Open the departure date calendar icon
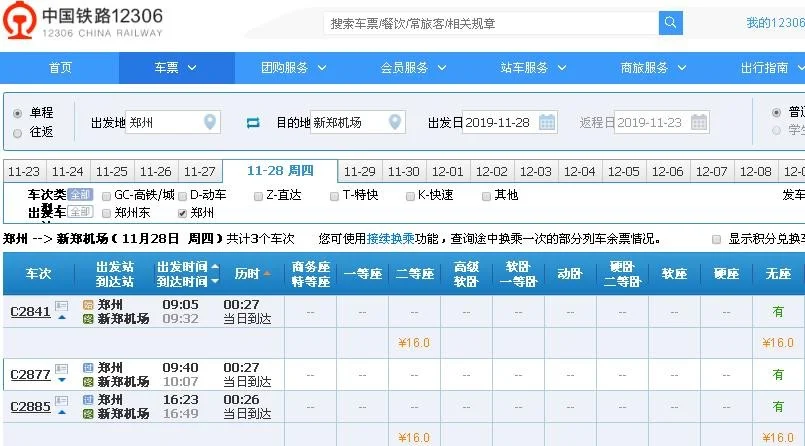Screen dimensions: 805x446 [547, 122]
